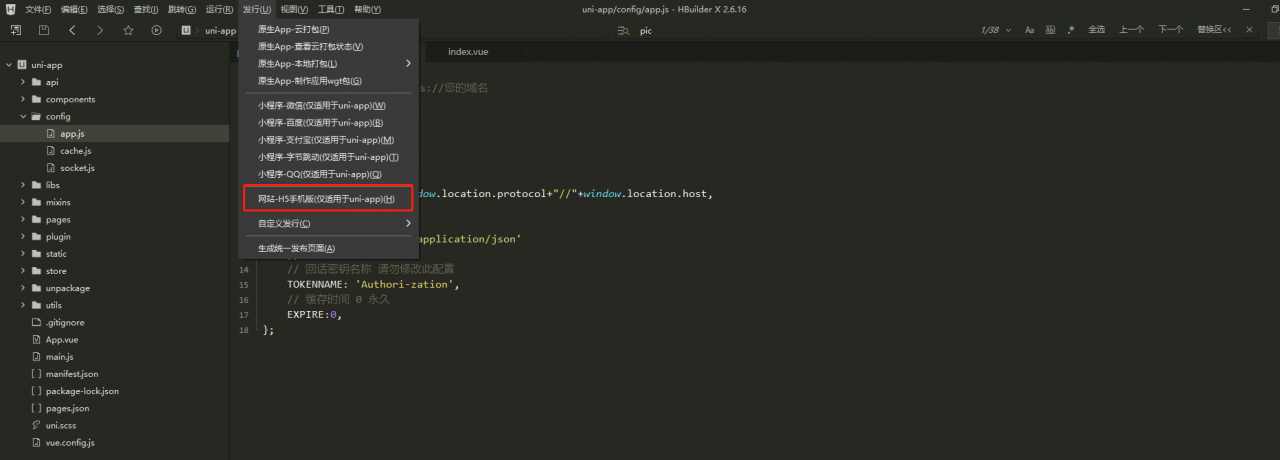Image resolution: width=1280 pixels, height=460 pixels.
Task: Click 替换区<< replace toggle
Action: tap(1214, 30)
